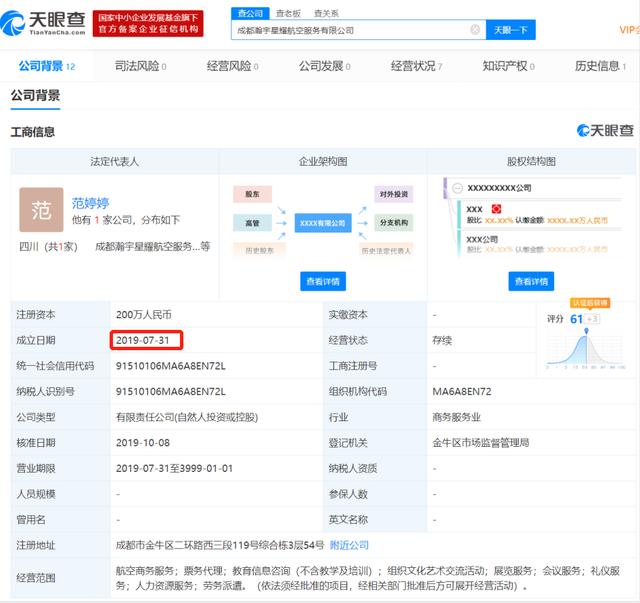
Task: Open the 公司背景 navigation tab
Action: [x=47, y=66]
